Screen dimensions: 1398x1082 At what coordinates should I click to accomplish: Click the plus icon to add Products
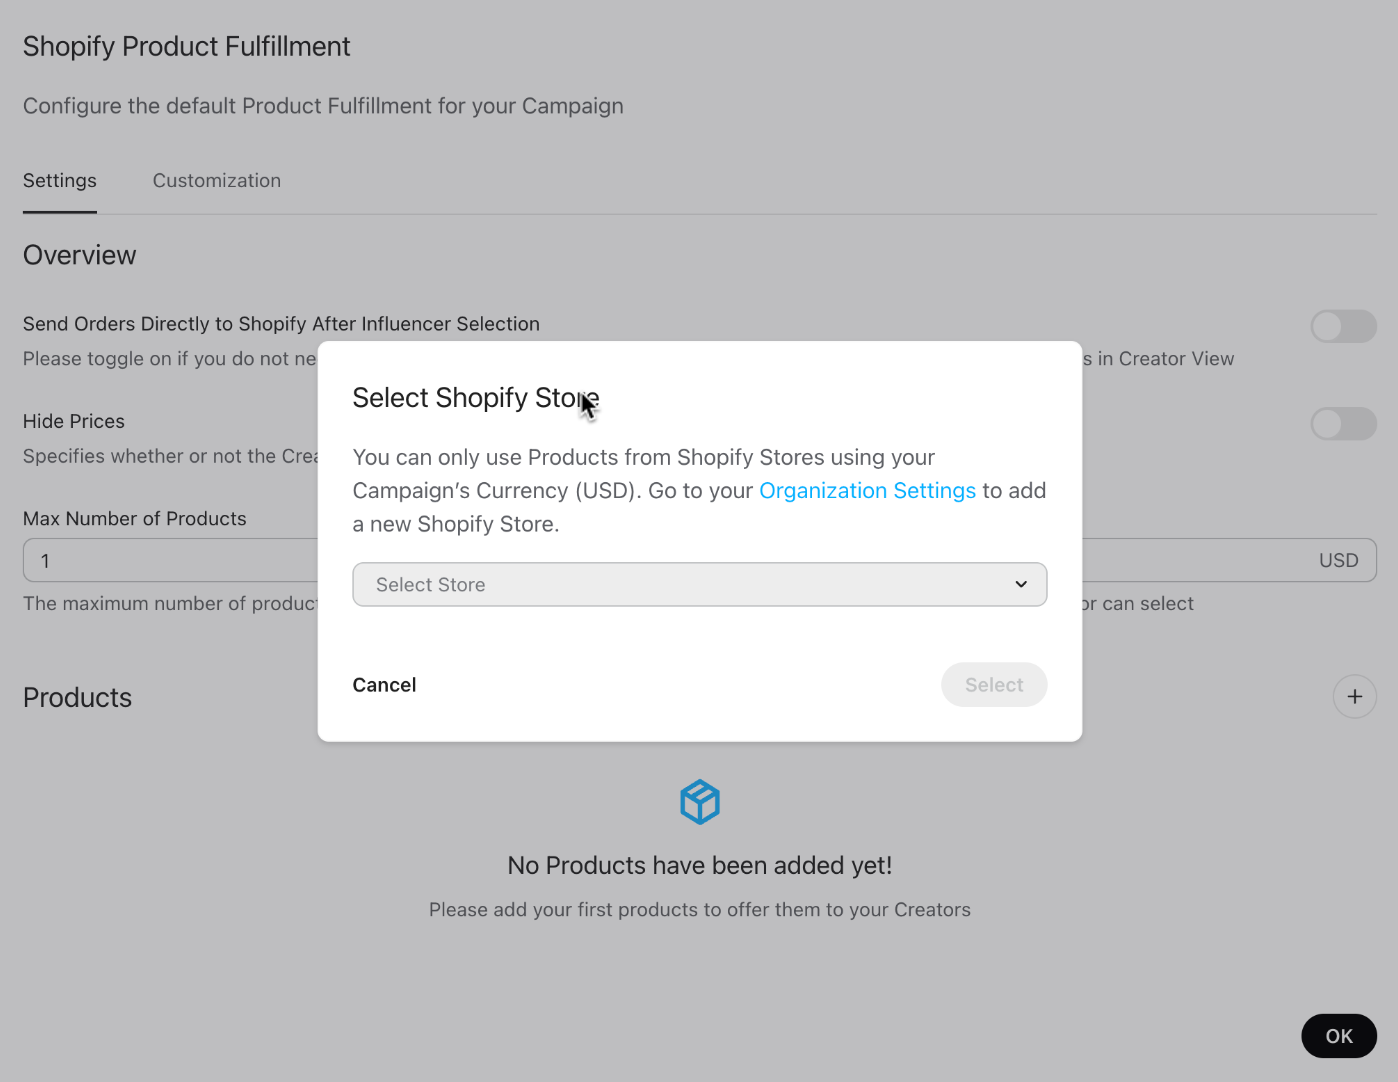point(1354,697)
